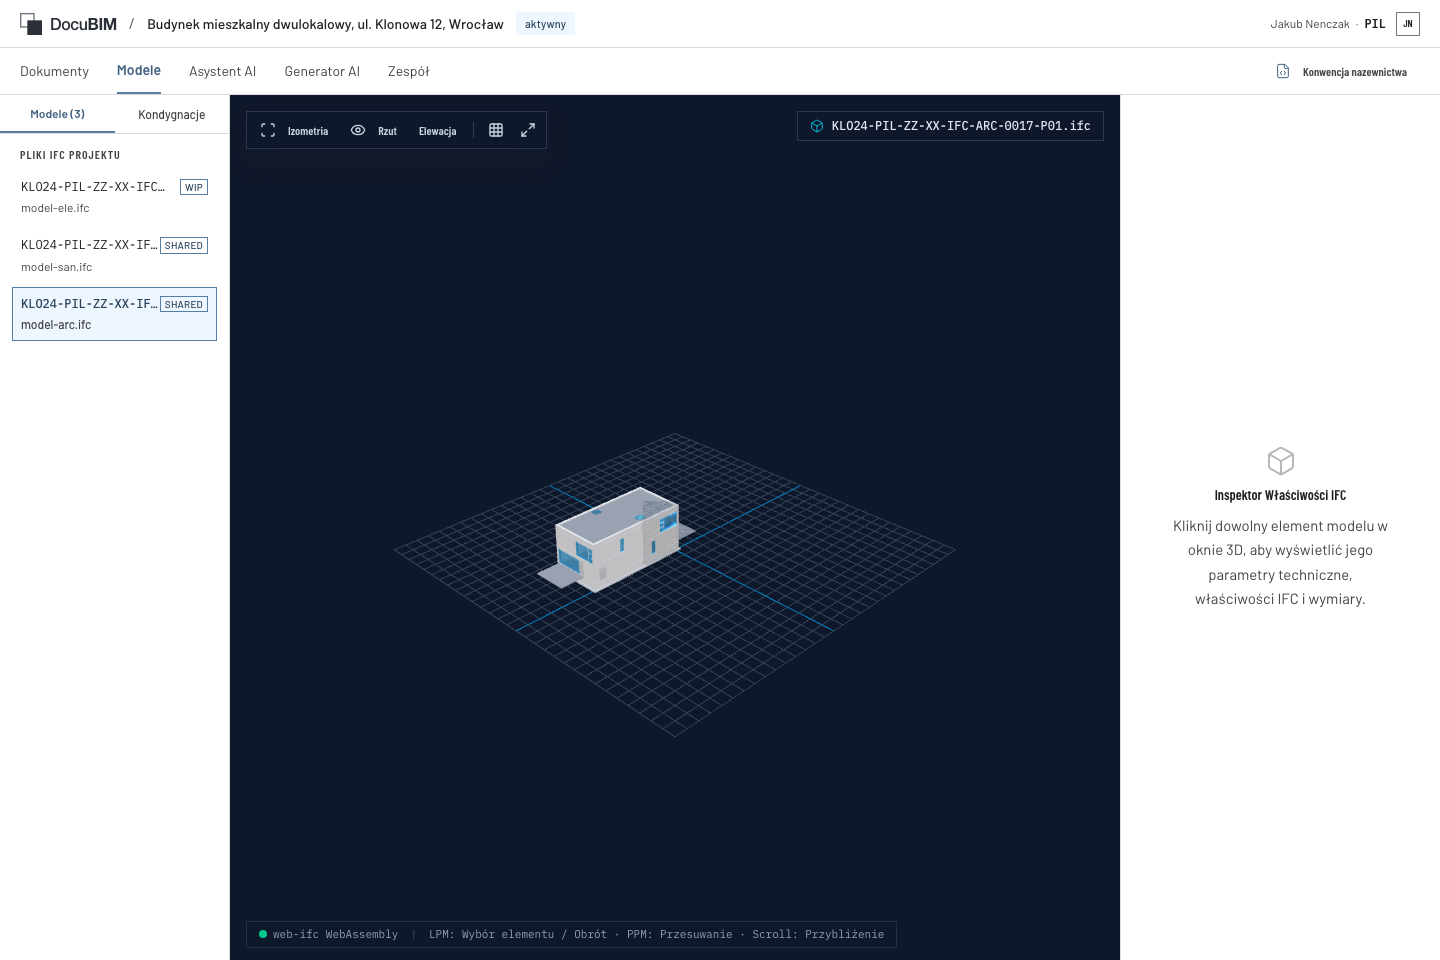Click the PLIKI IFC PROJEKTU heading
The height and width of the screenshot is (960, 1440).
pyautogui.click(x=70, y=155)
